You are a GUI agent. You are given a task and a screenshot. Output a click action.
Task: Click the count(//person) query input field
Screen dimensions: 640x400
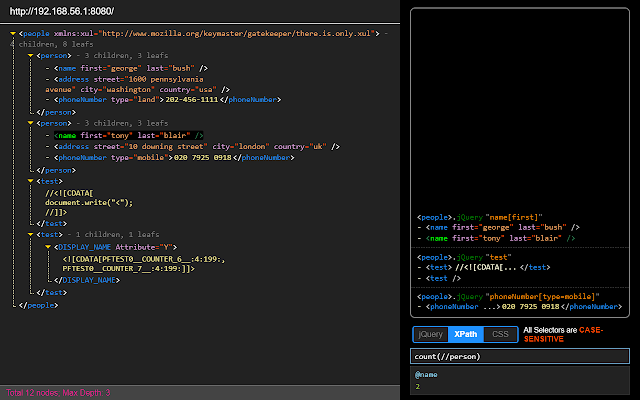(x=520, y=356)
